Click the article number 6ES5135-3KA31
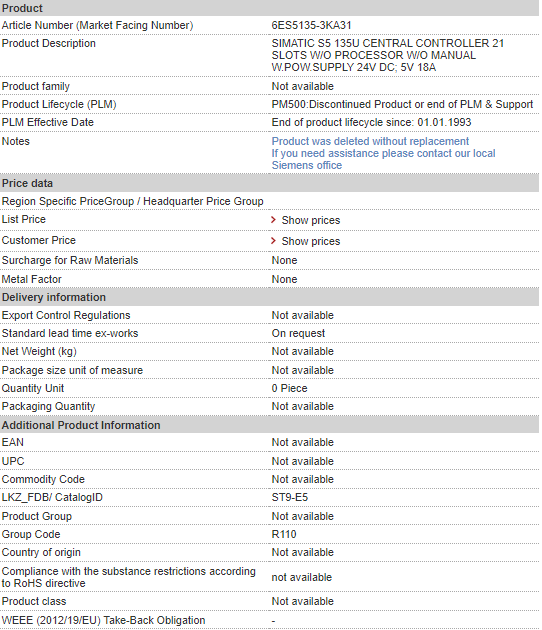Viewport: 542px width, 630px height. point(311,25)
